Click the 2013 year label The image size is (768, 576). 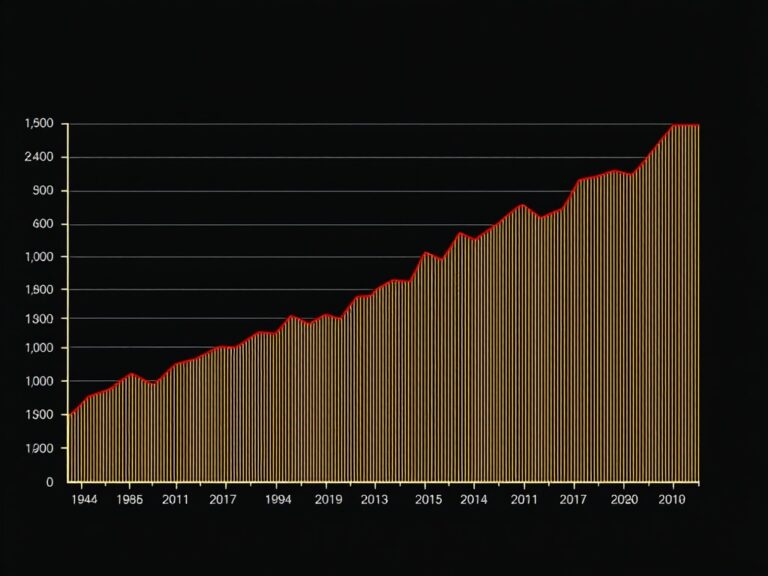click(374, 499)
